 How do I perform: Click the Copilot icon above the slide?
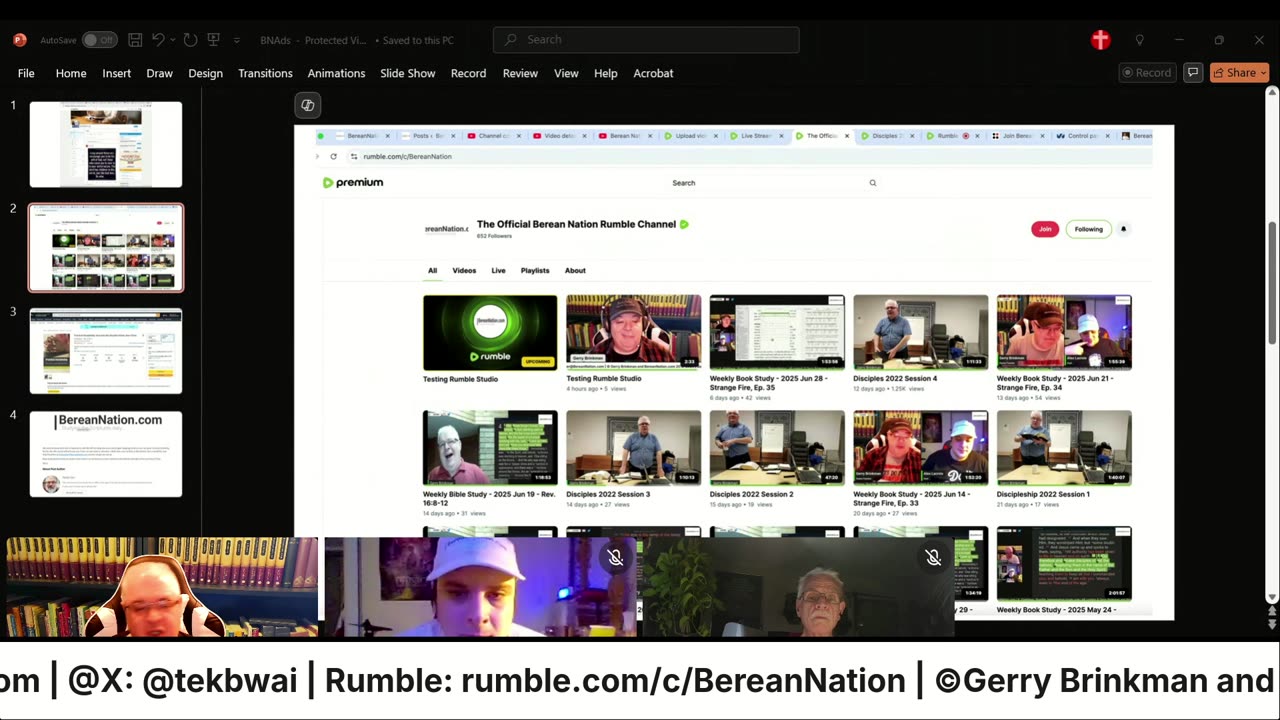click(308, 105)
